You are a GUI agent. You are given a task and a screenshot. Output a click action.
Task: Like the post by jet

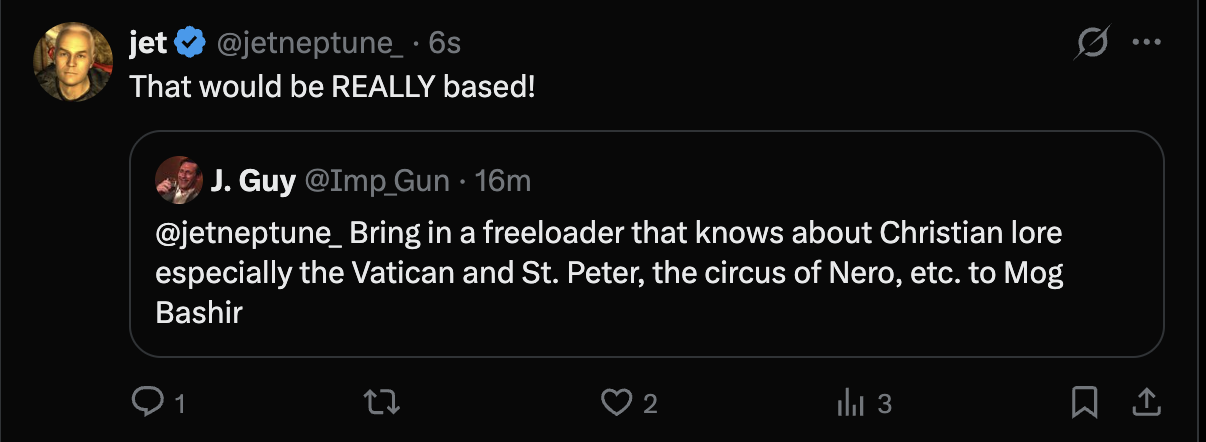tap(616, 403)
